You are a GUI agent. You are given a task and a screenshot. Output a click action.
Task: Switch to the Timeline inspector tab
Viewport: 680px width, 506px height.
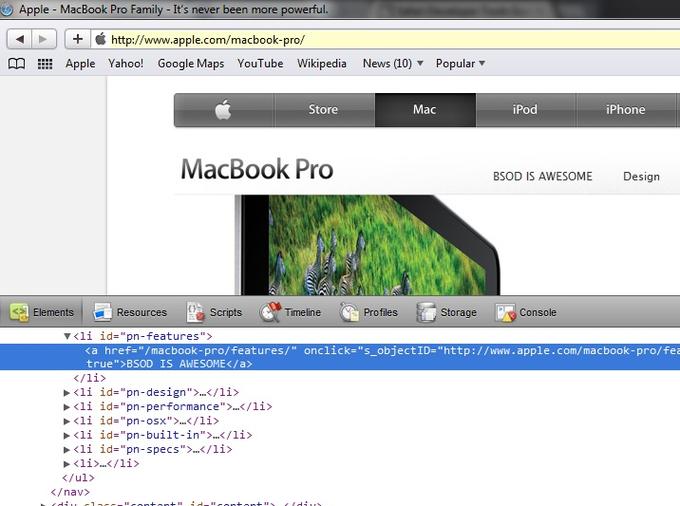pos(290,312)
